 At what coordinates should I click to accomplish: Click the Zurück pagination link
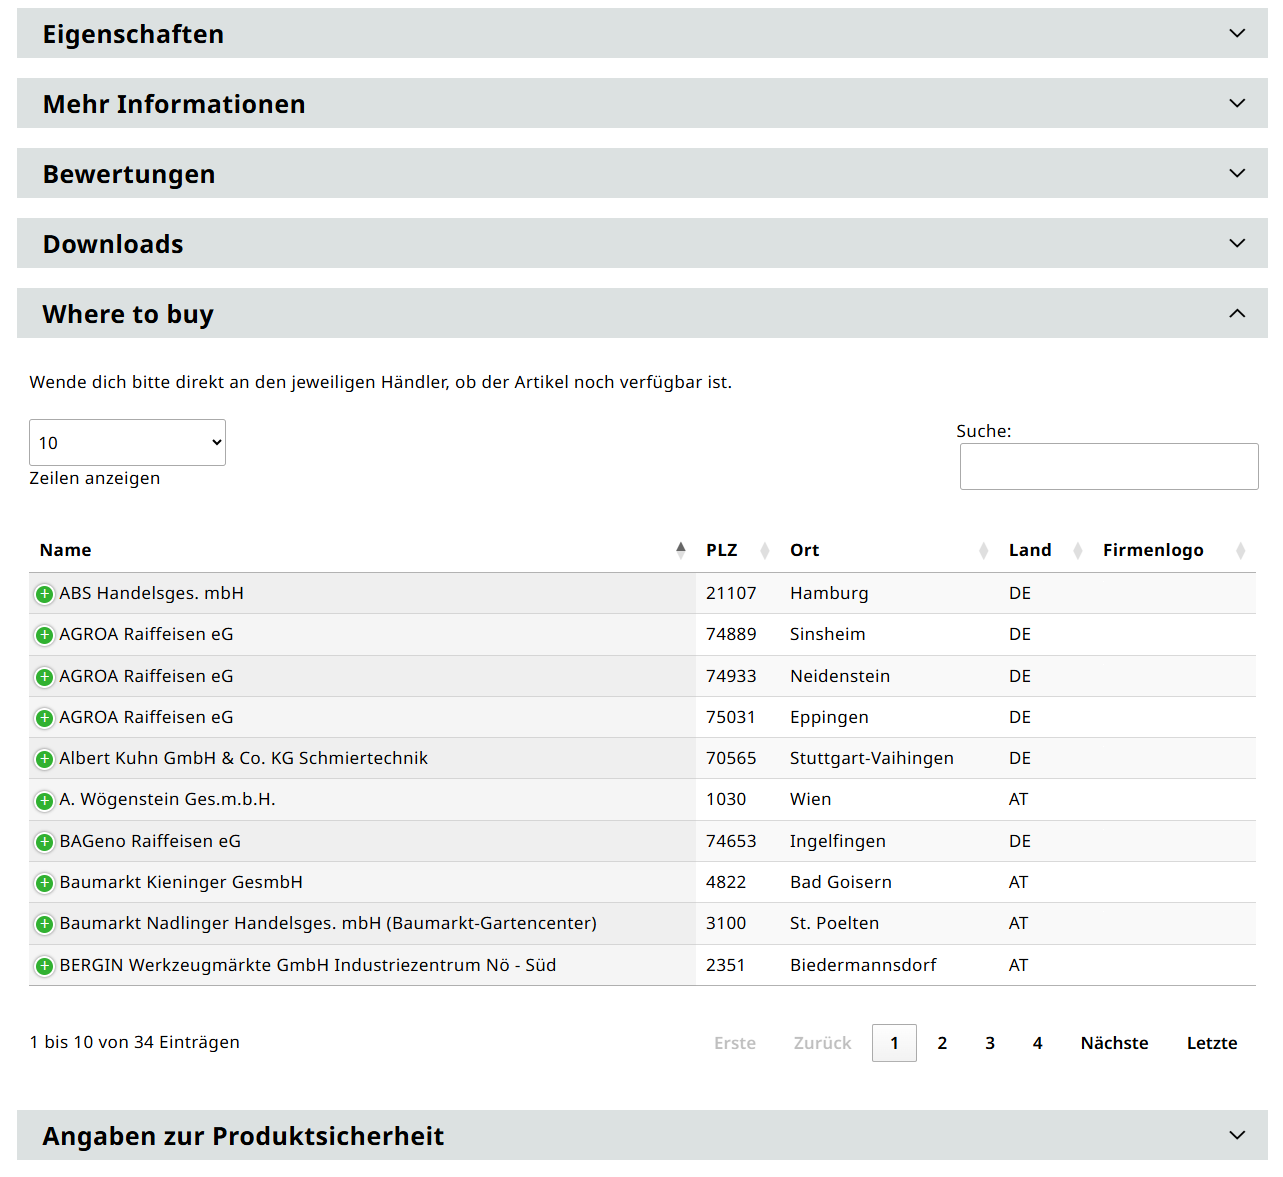[x=823, y=1043]
